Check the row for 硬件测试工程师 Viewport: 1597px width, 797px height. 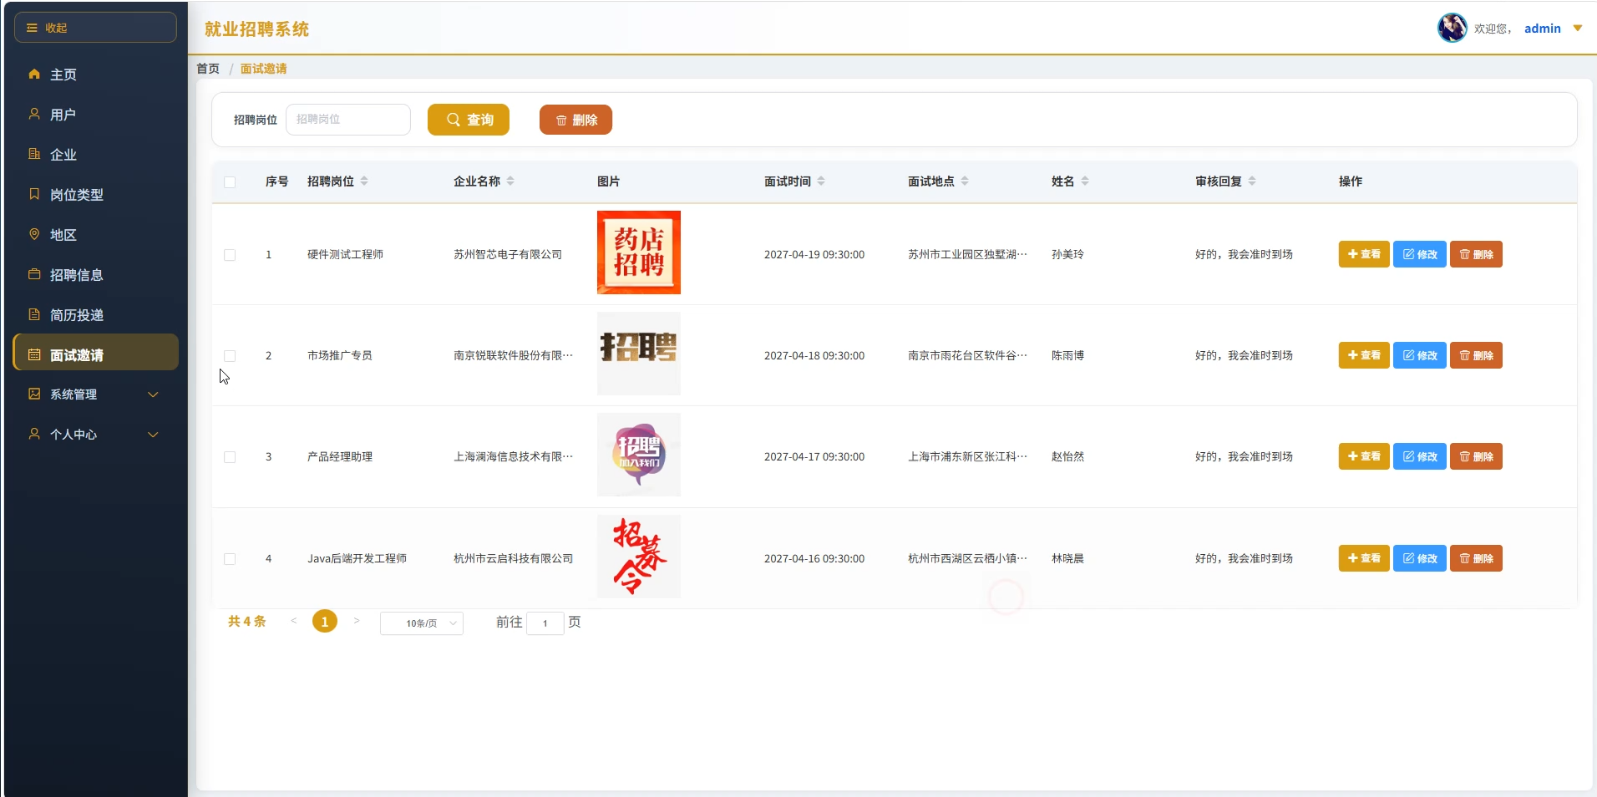[230, 255]
